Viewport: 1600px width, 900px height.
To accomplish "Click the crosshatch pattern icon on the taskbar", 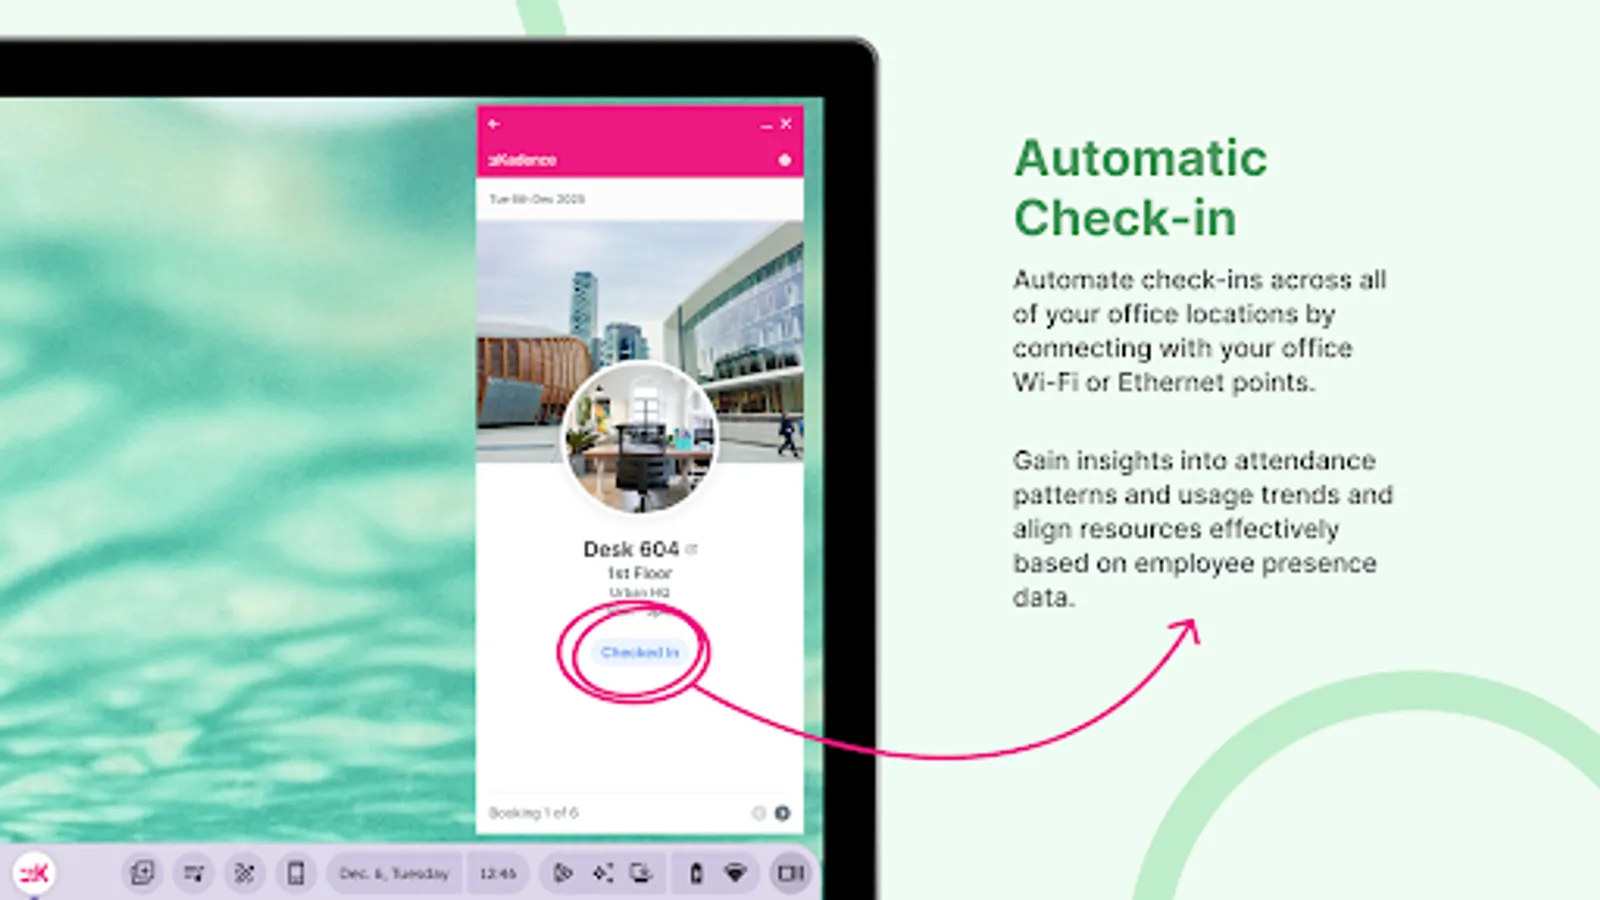I will tap(244, 873).
